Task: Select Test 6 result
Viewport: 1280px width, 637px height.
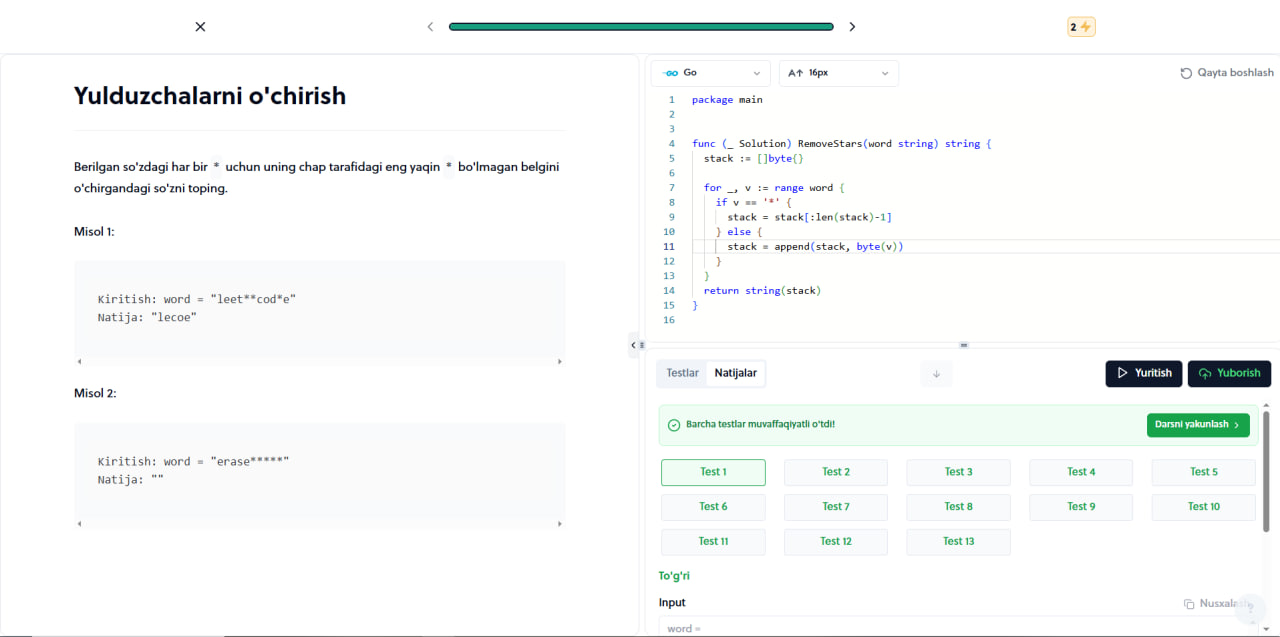Action: [x=713, y=507]
